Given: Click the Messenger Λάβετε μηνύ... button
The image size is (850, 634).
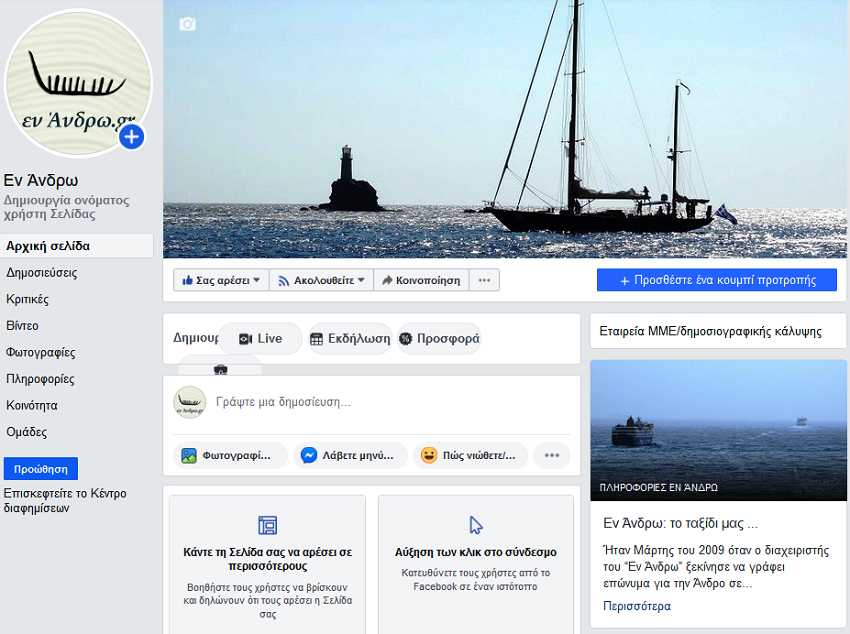Looking at the screenshot, I should (x=354, y=455).
